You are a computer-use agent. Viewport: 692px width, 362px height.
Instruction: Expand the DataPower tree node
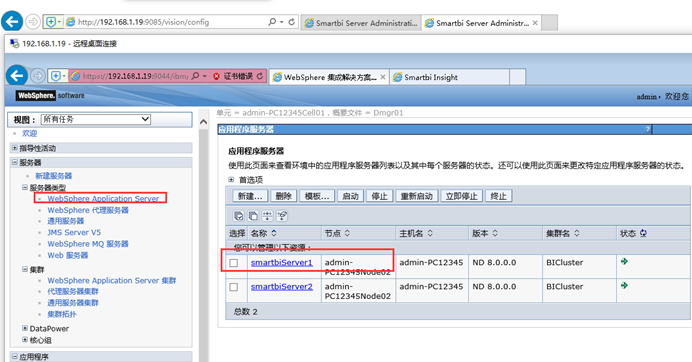[x=25, y=328]
